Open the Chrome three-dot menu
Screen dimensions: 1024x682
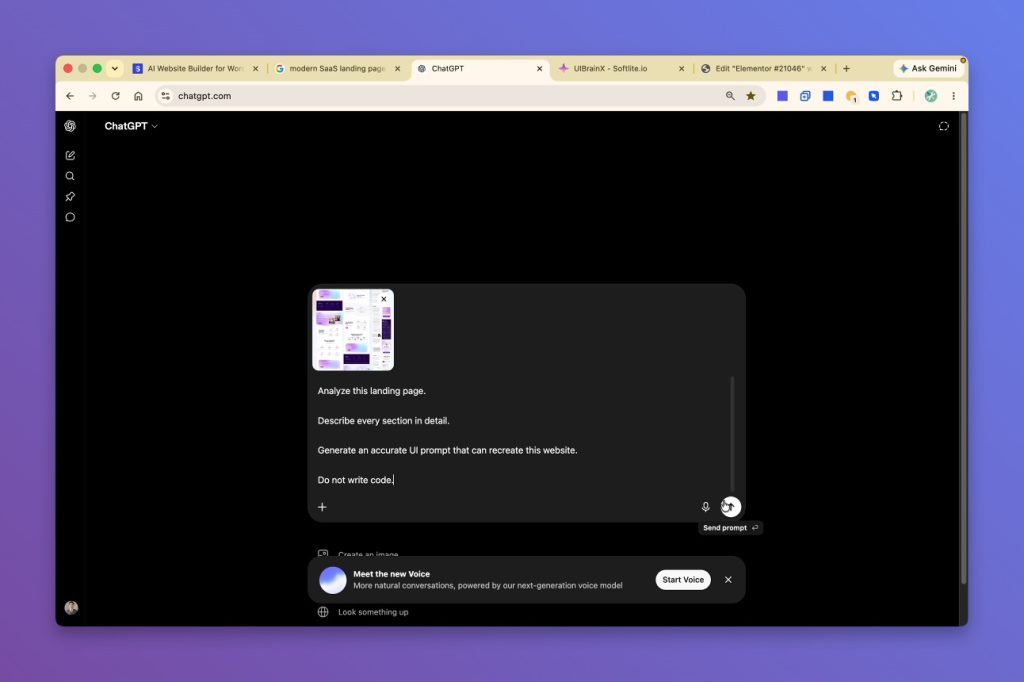click(x=953, y=96)
